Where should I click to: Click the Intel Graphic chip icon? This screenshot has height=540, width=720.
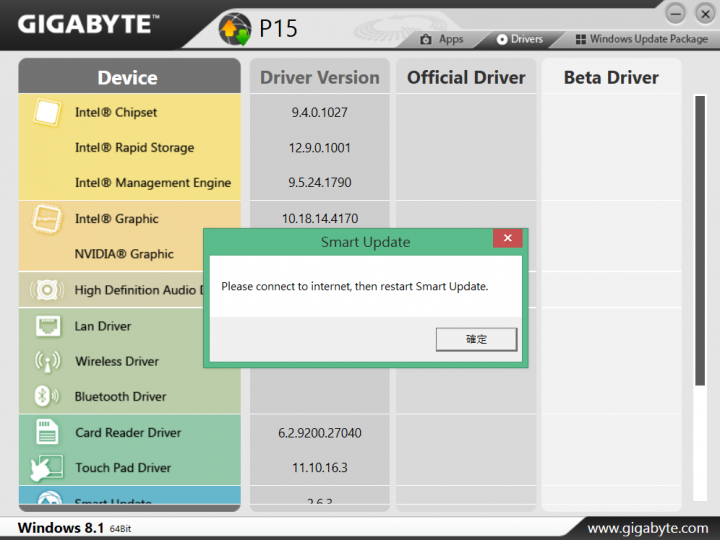pos(47,219)
